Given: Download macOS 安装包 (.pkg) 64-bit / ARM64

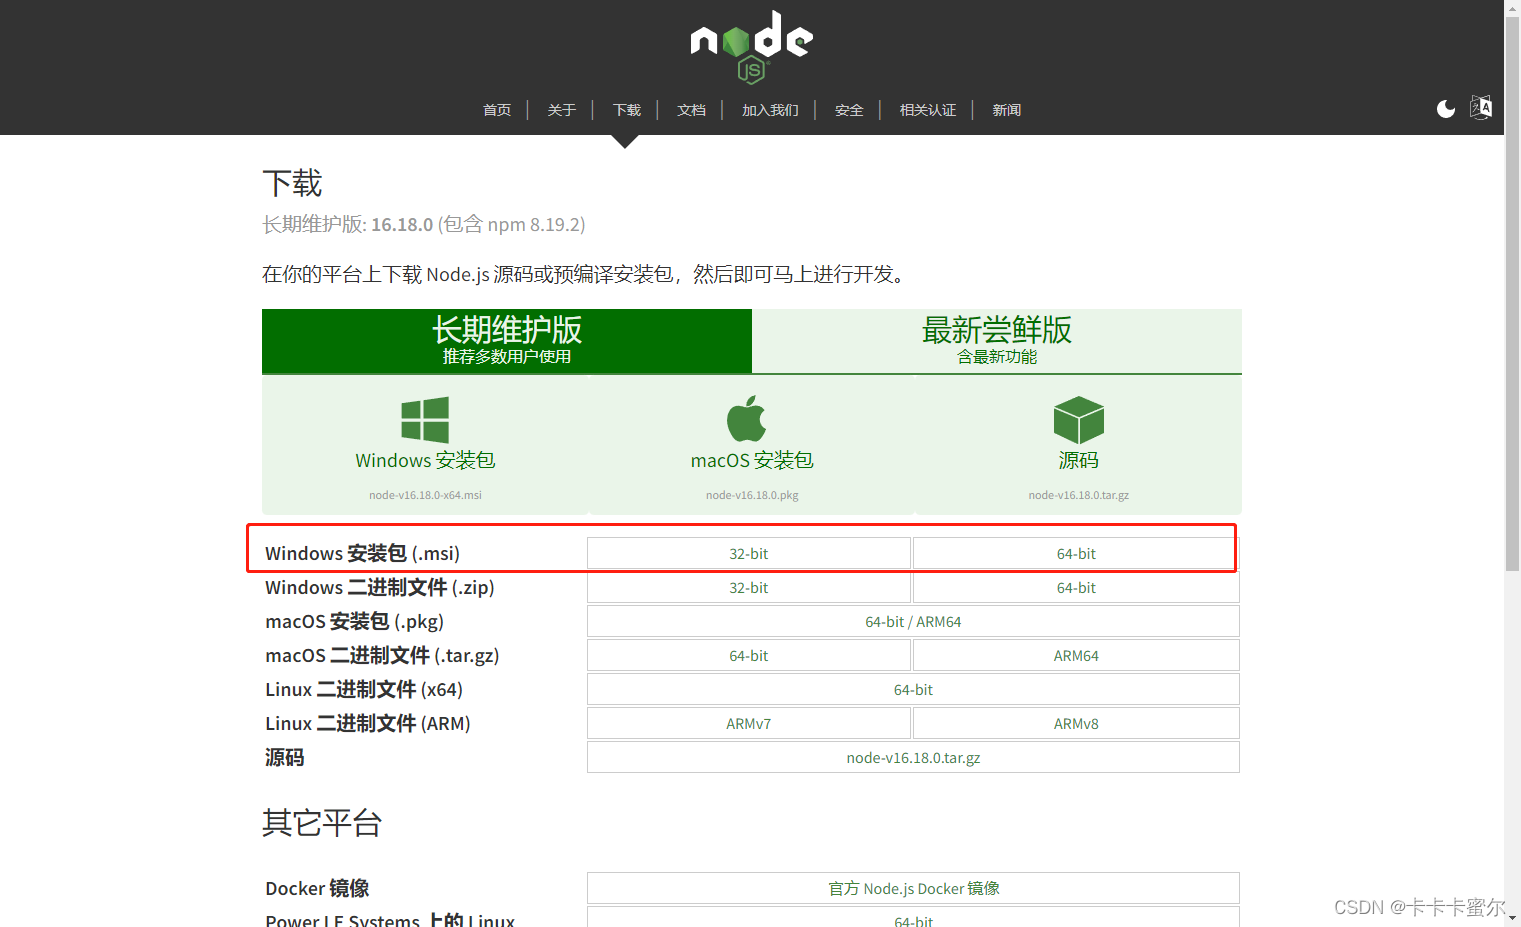Looking at the screenshot, I should point(913,622).
